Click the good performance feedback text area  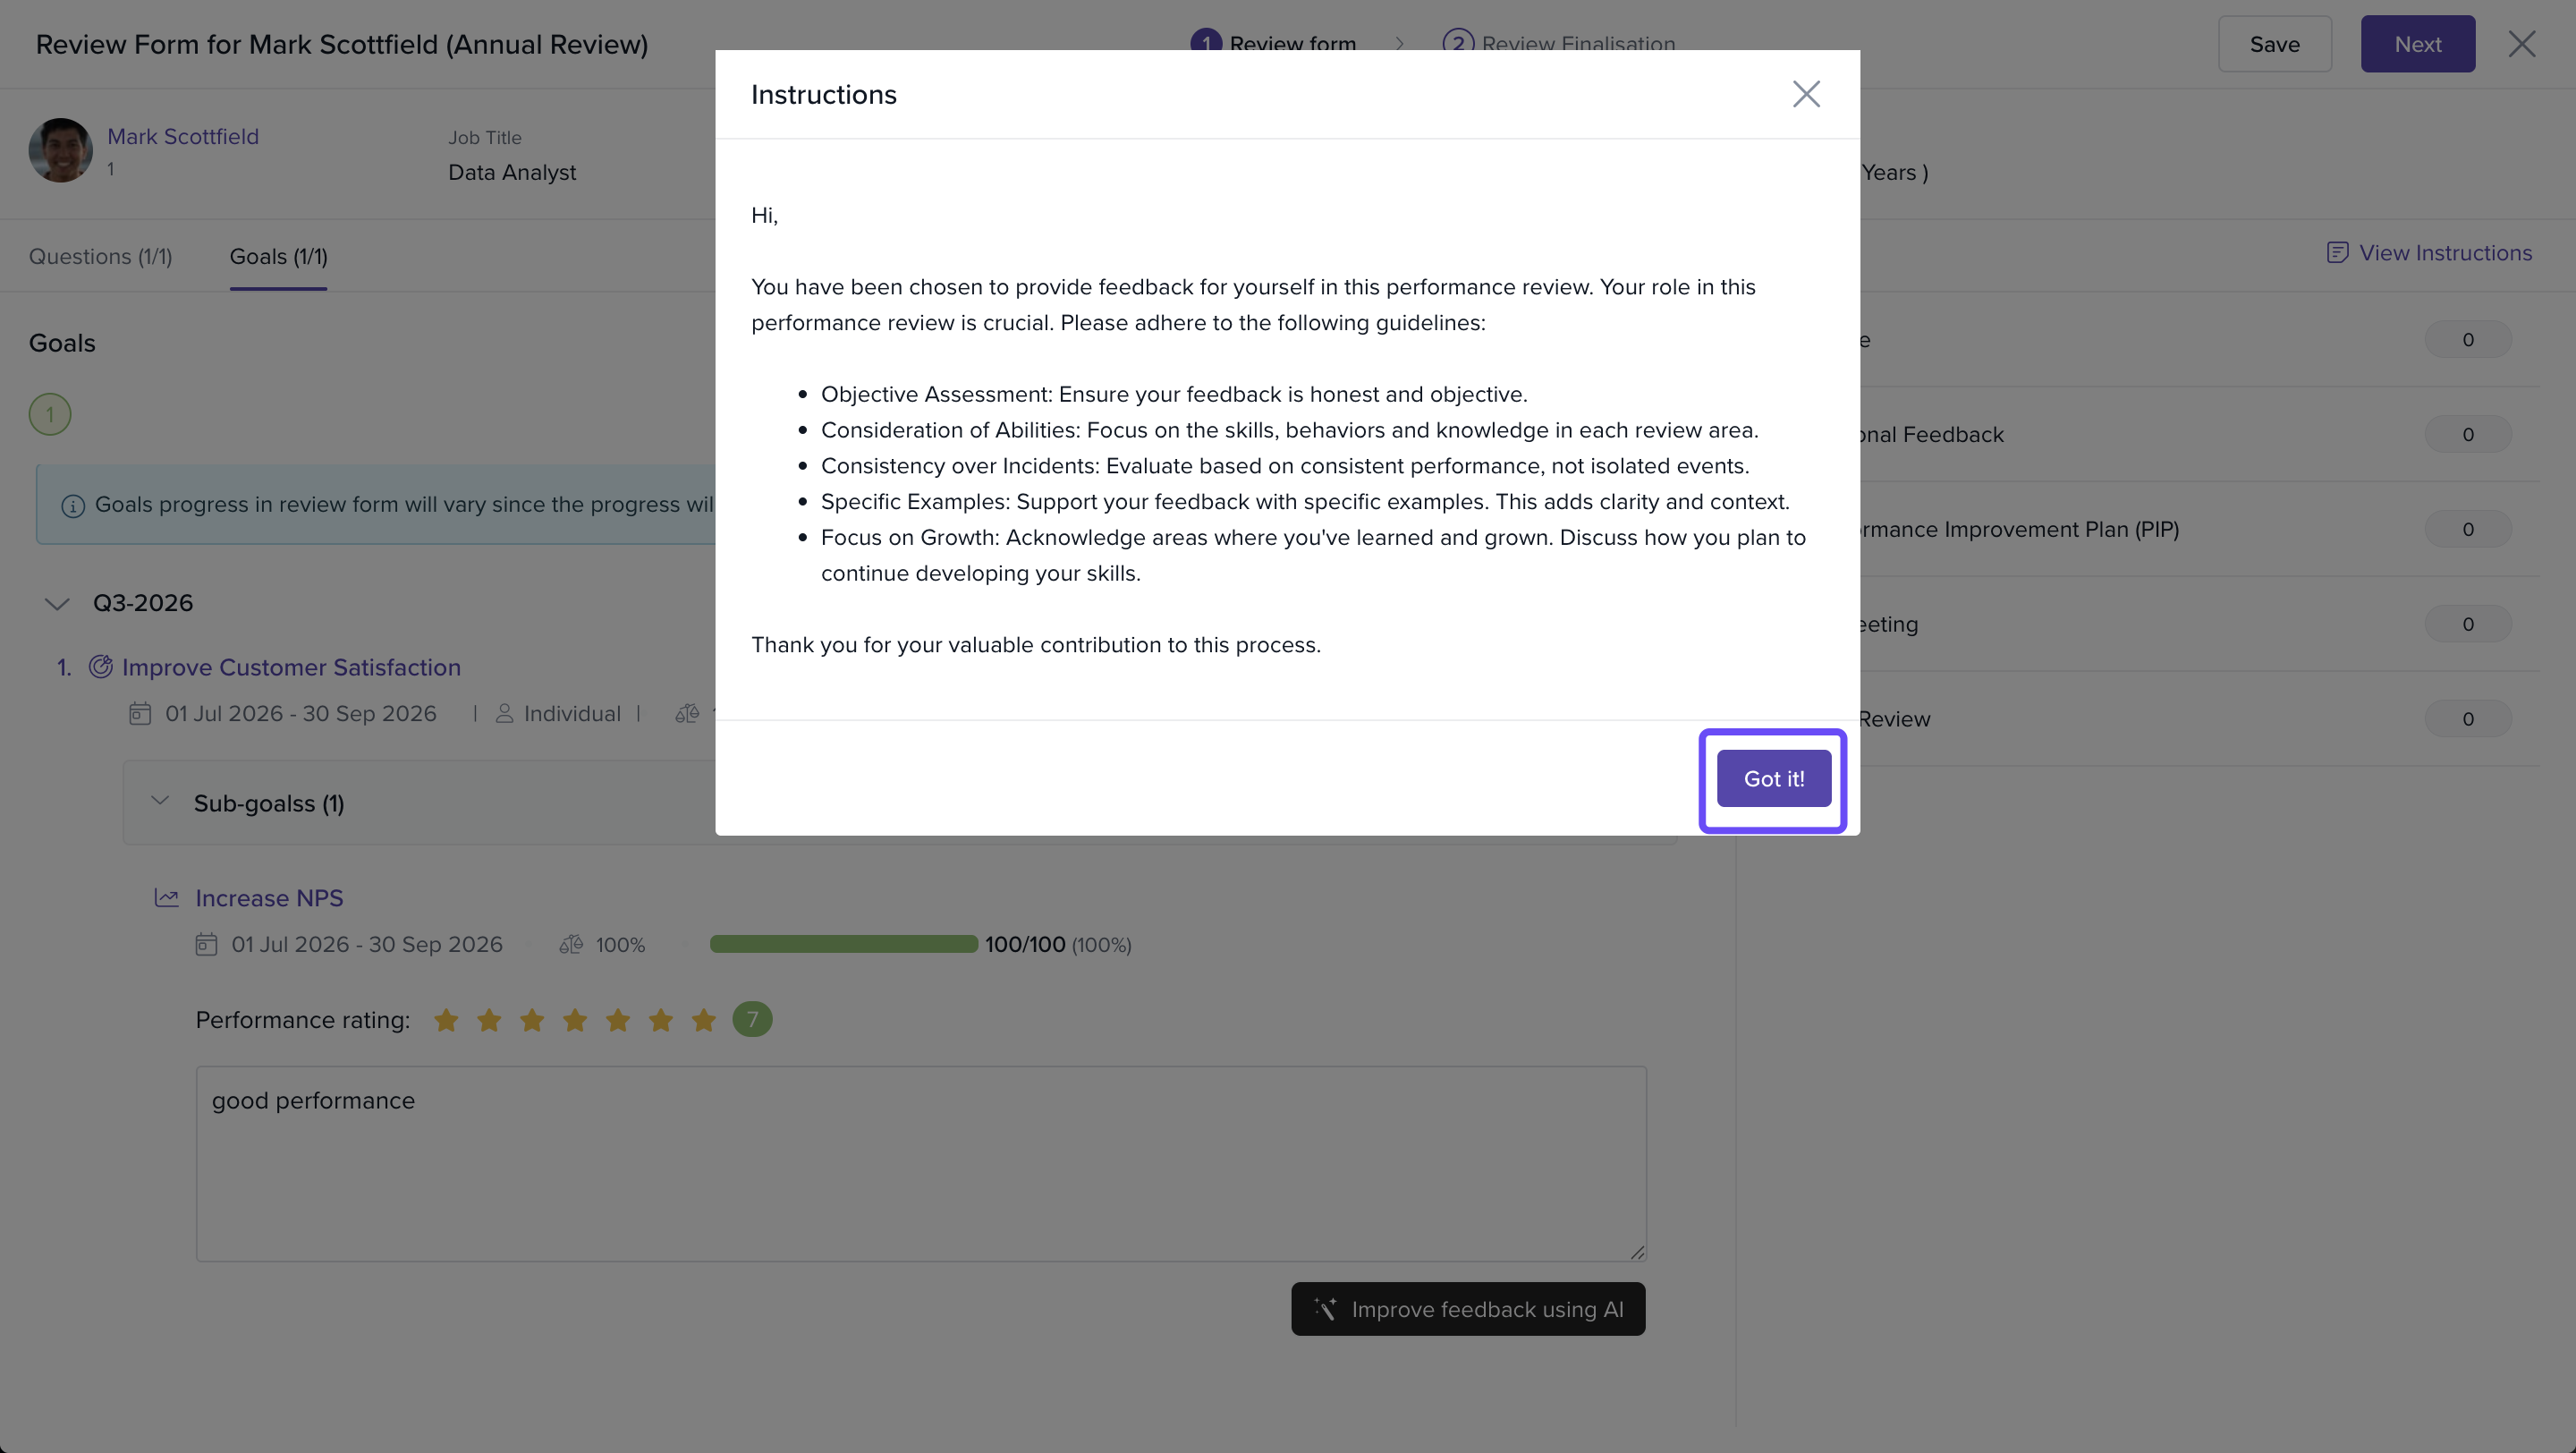pyautogui.click(x=921, y=1163)
